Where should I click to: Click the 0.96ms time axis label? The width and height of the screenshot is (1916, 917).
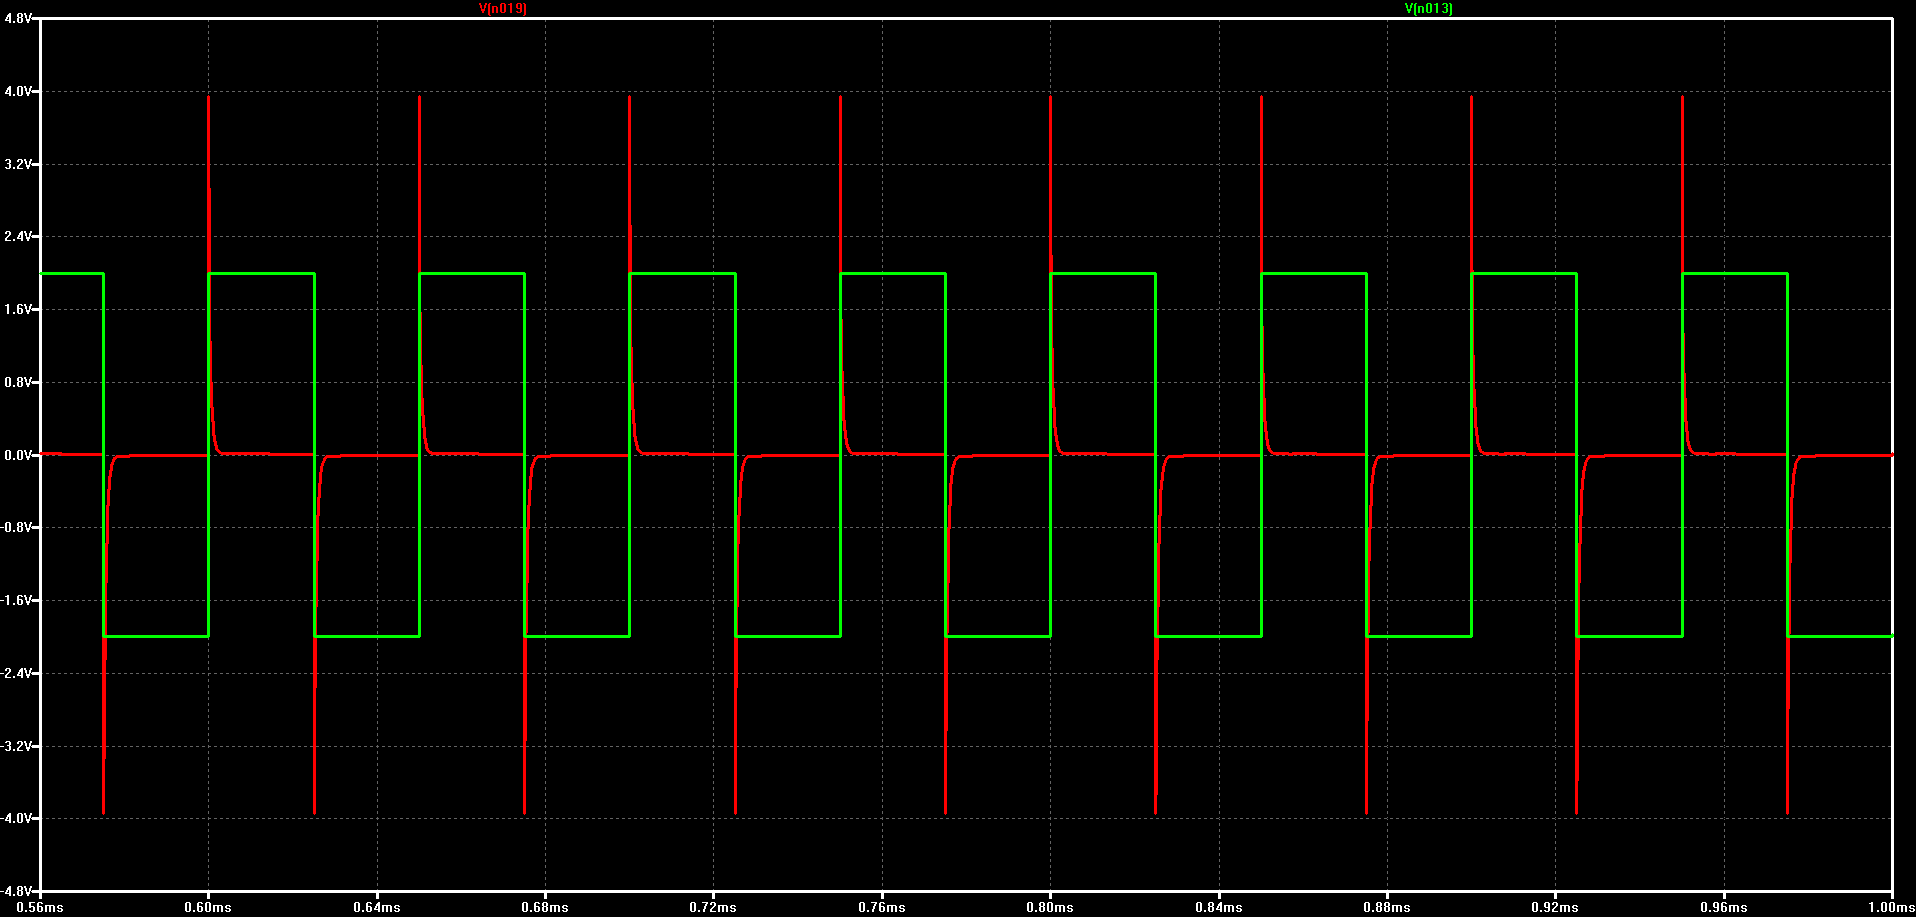(x=1724, y=907)
